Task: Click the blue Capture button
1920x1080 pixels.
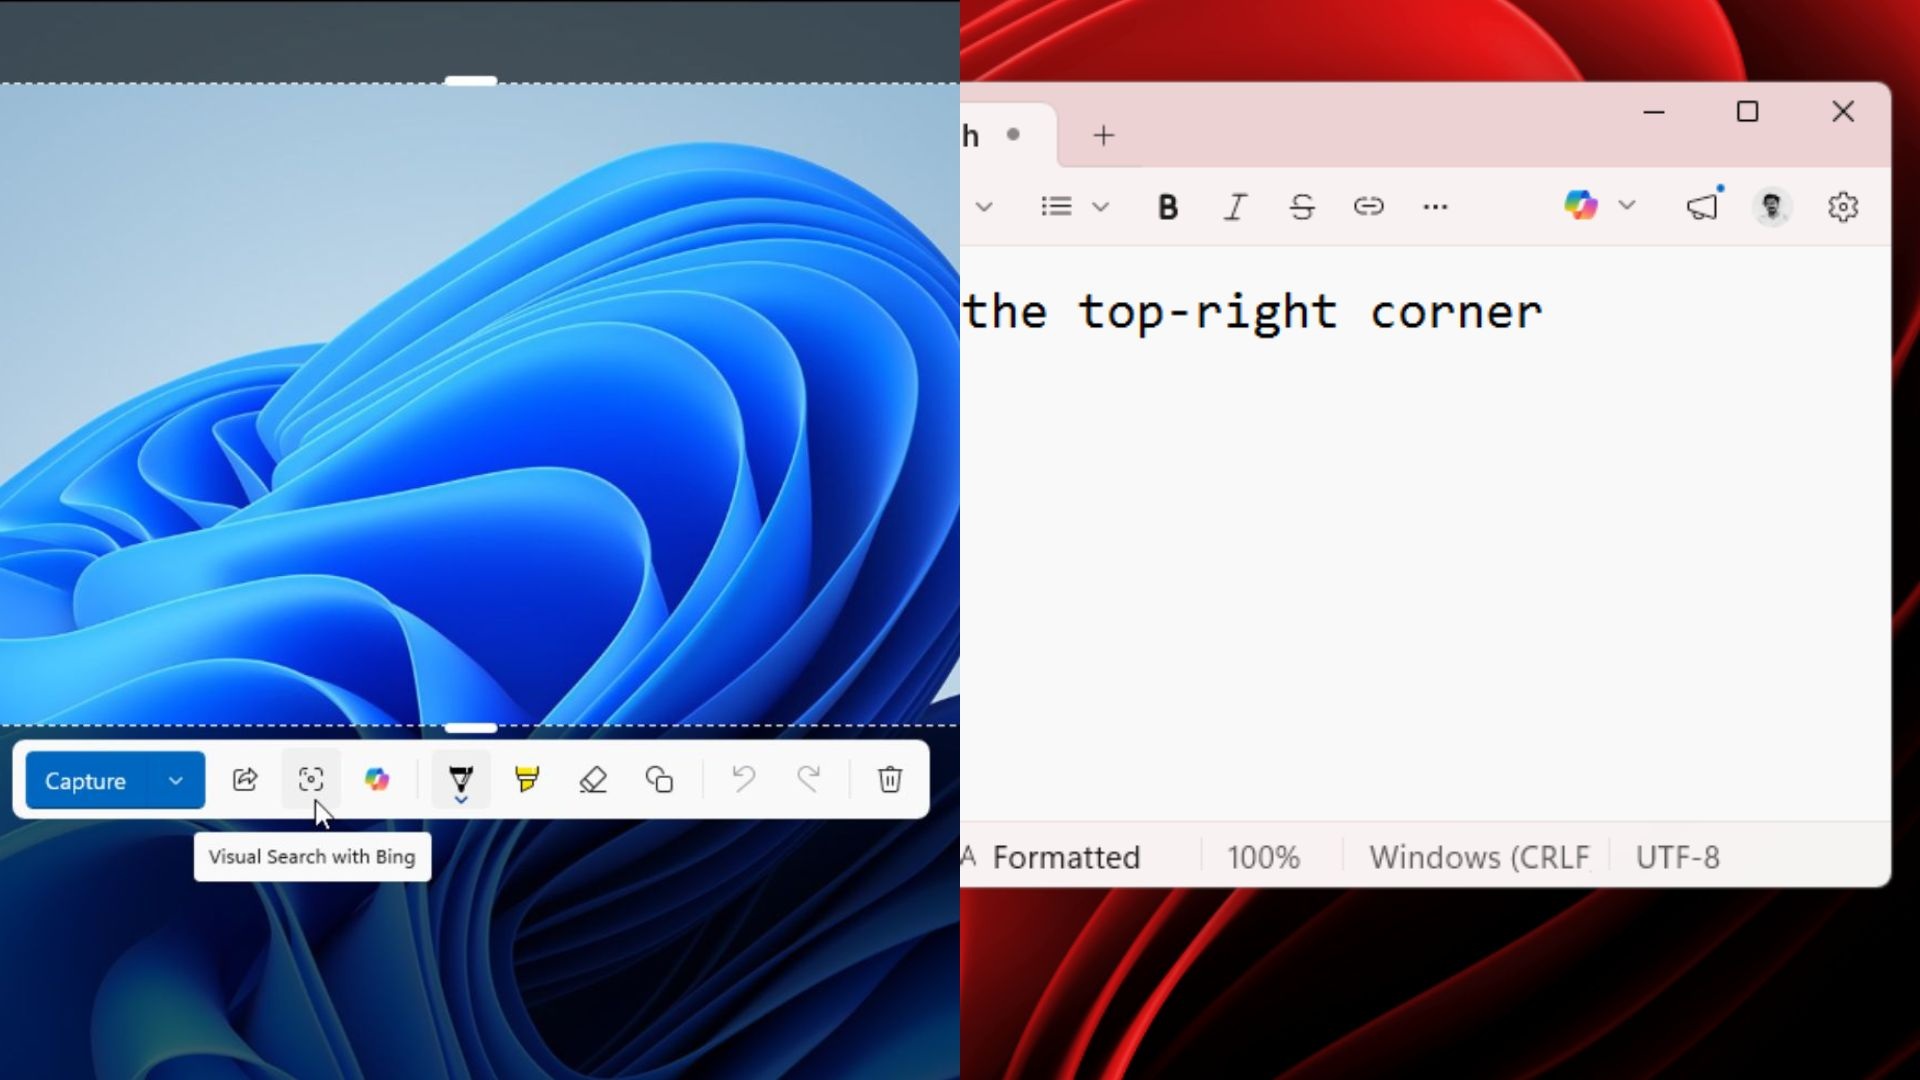Action: [84, 780]
